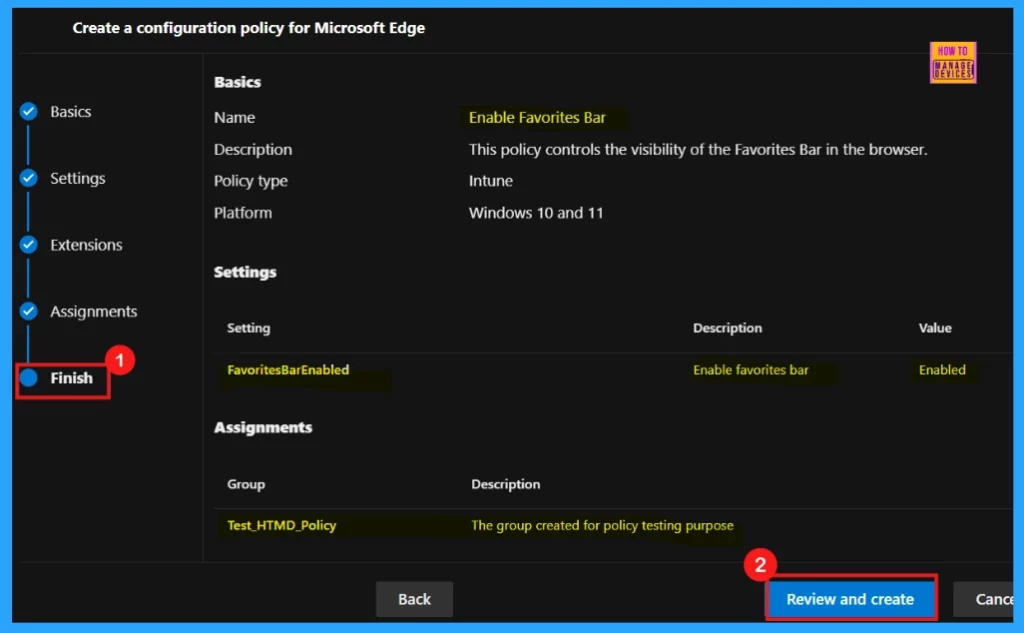Click the Setting column header
The image size is (1024, 633).
[x=248, y=329]
